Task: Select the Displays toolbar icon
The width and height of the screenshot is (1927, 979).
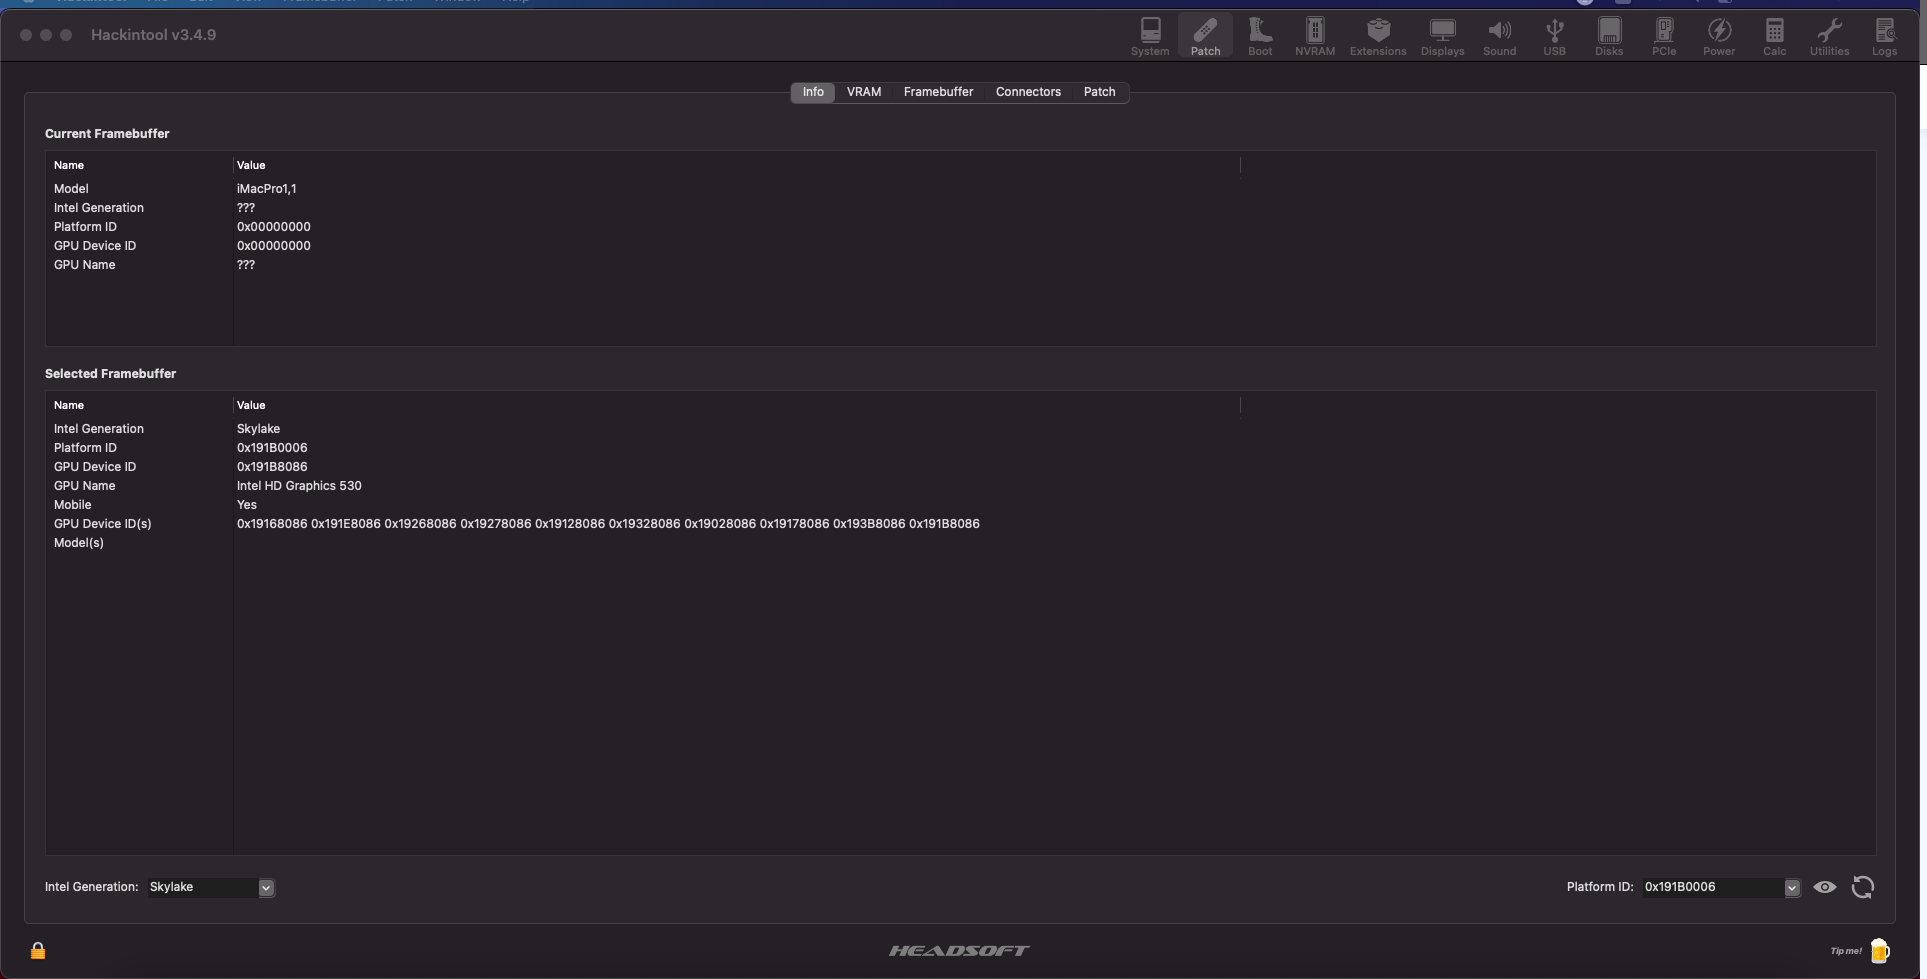Action: click(x=1441, y=37)
